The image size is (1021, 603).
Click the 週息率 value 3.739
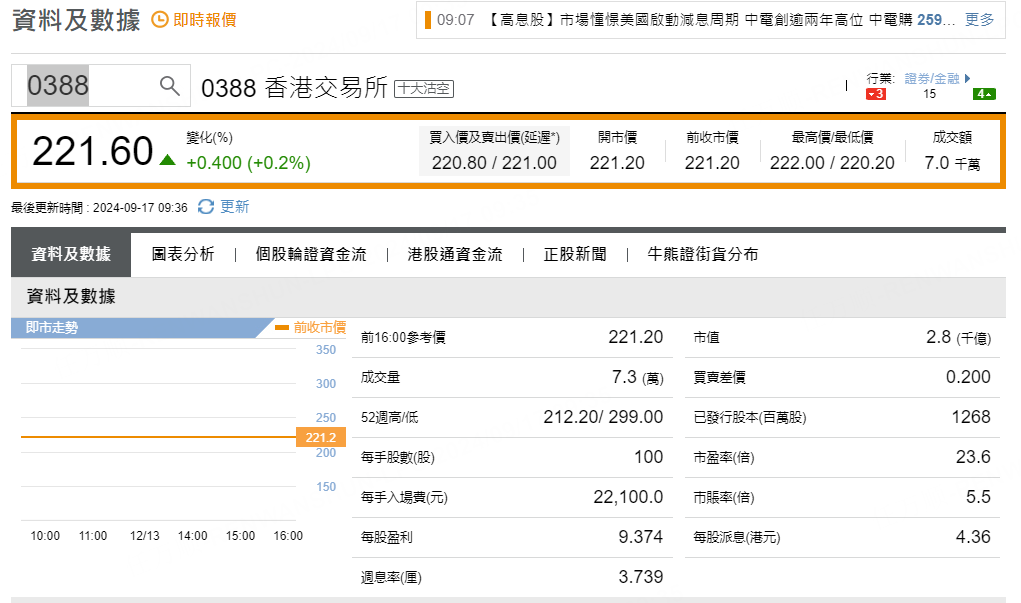[x=641, y=576]
